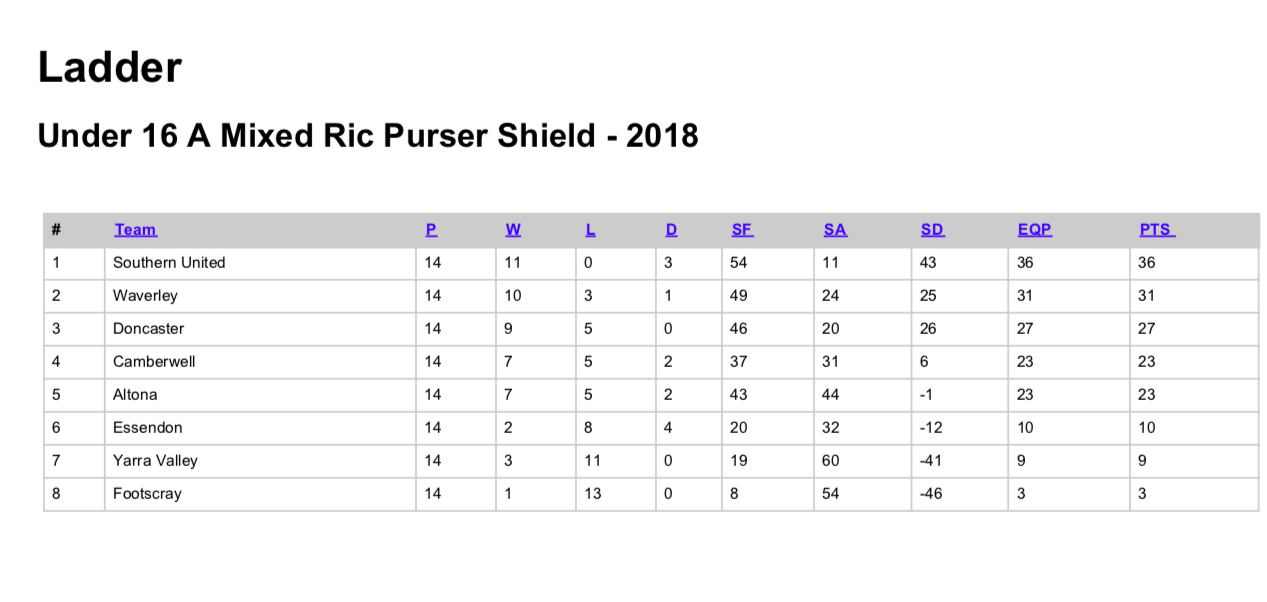1267x602 pixels.
Task: Click the SF column header link
Action: [742, 230]
